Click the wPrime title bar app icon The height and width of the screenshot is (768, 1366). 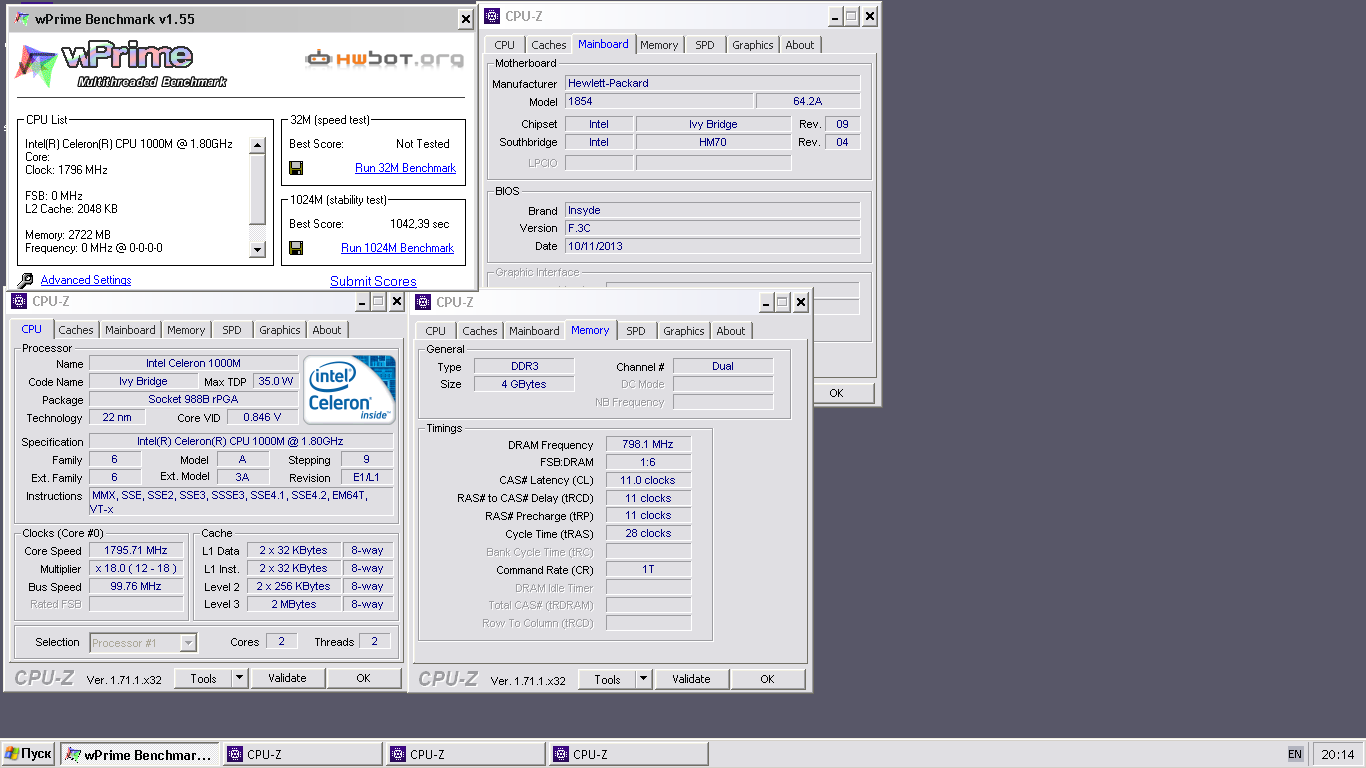click(x=22, y=18)
